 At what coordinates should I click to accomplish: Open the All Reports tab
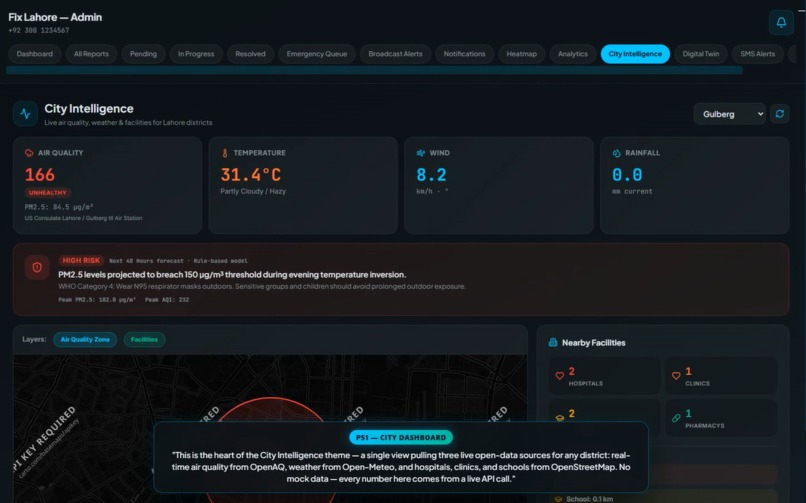point(91,53)
